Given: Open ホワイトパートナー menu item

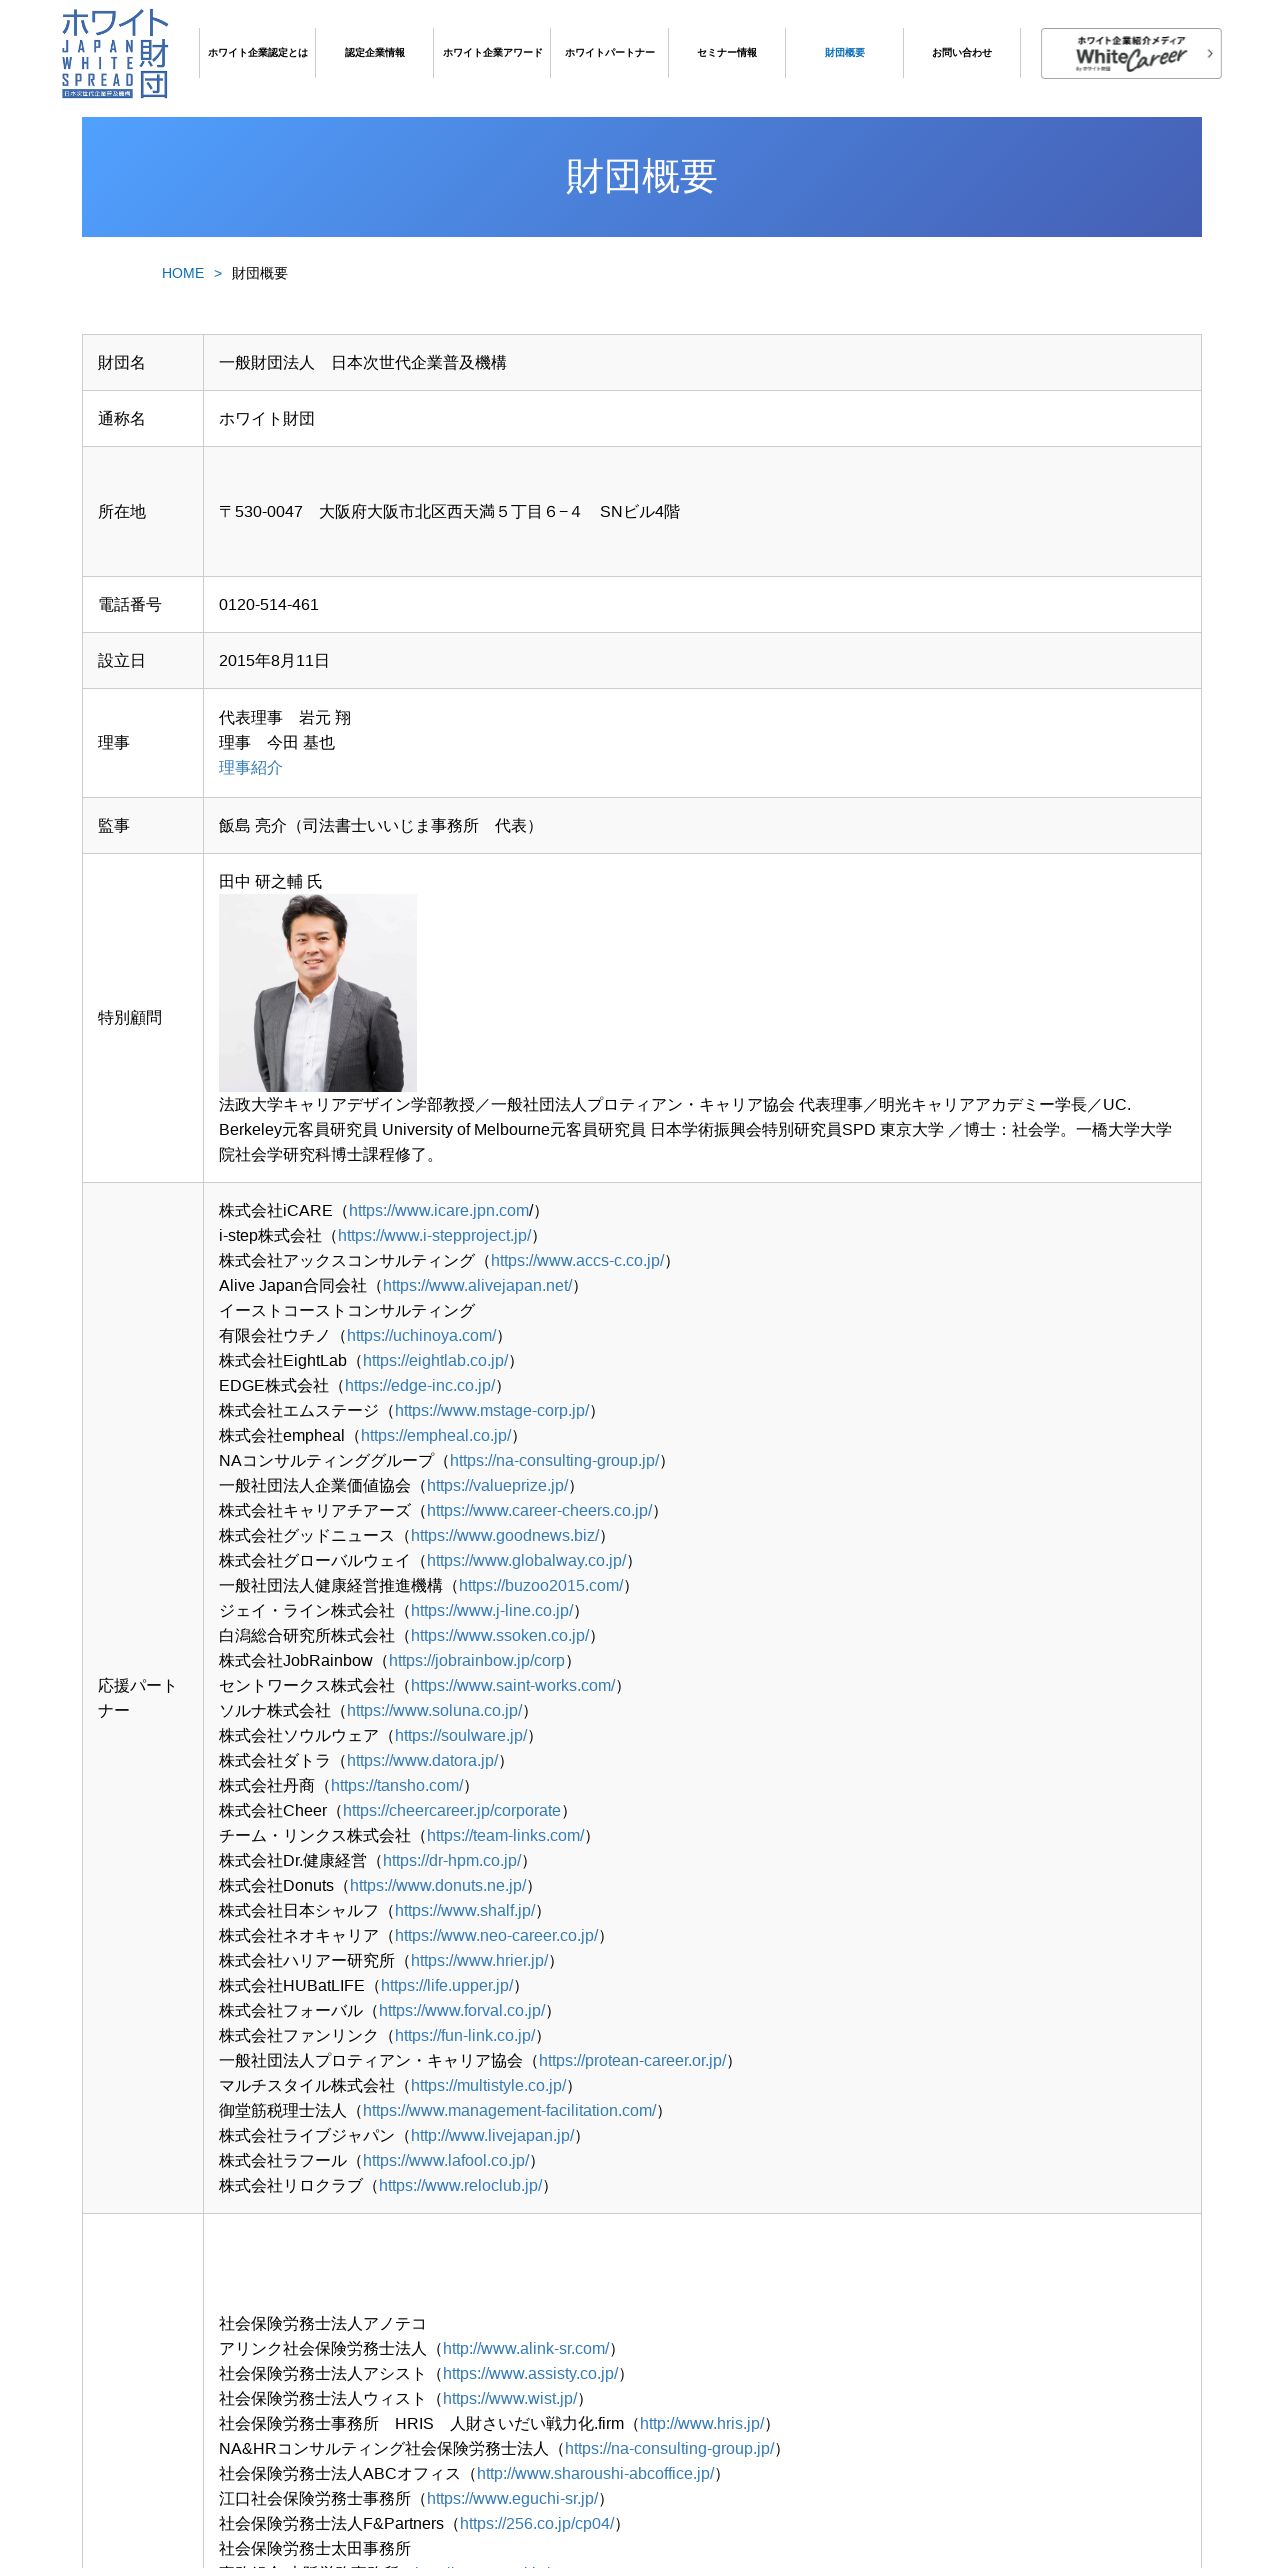Looking at the screenshot, I should pos(610,53).
